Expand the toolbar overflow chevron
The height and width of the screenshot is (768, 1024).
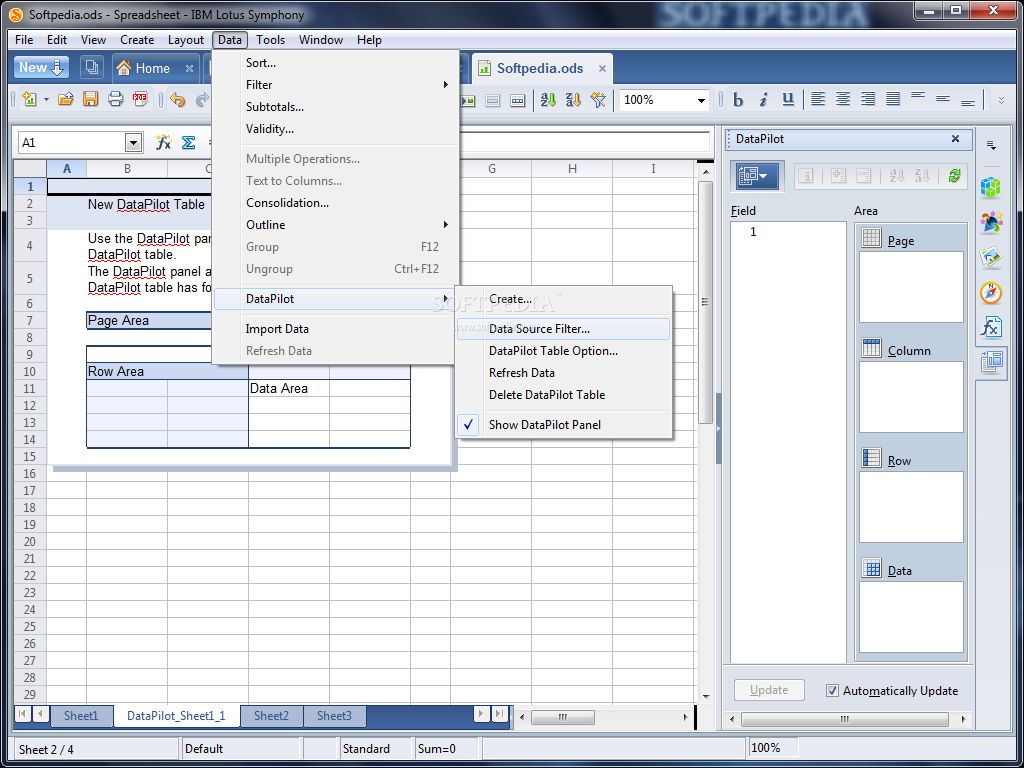pyautogui.click(x=1001, y=100)
